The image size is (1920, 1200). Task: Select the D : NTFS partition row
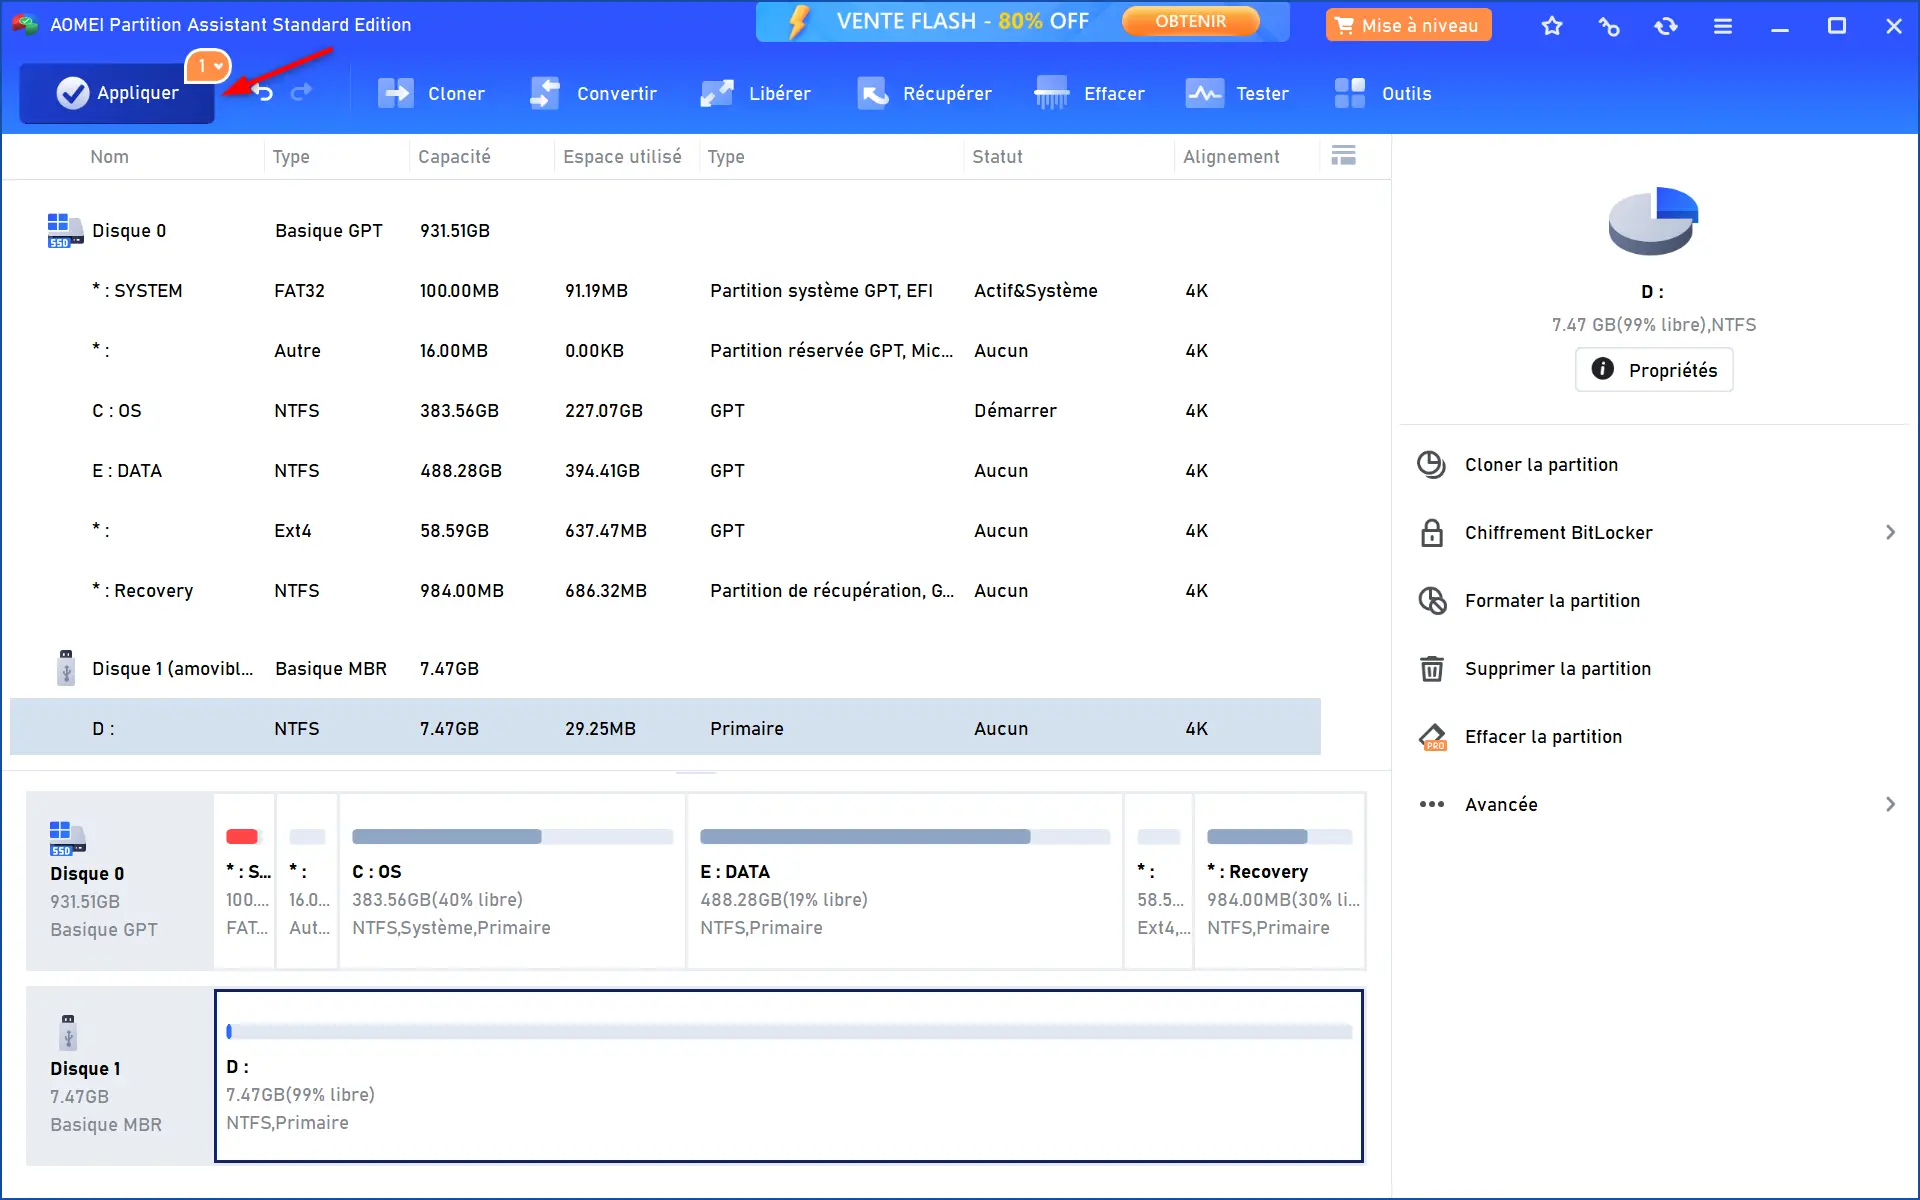tap(665, 727)
